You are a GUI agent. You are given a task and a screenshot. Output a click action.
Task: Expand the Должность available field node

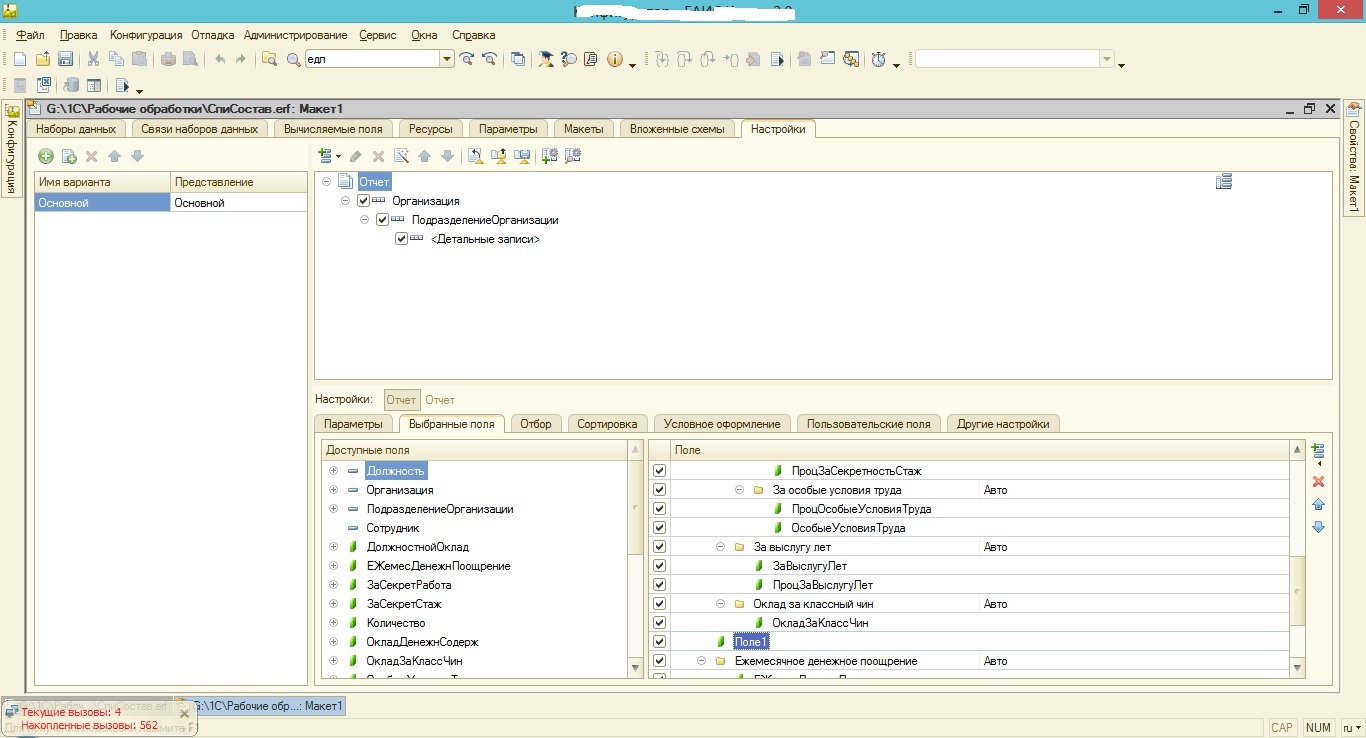[x=333, y=471]
